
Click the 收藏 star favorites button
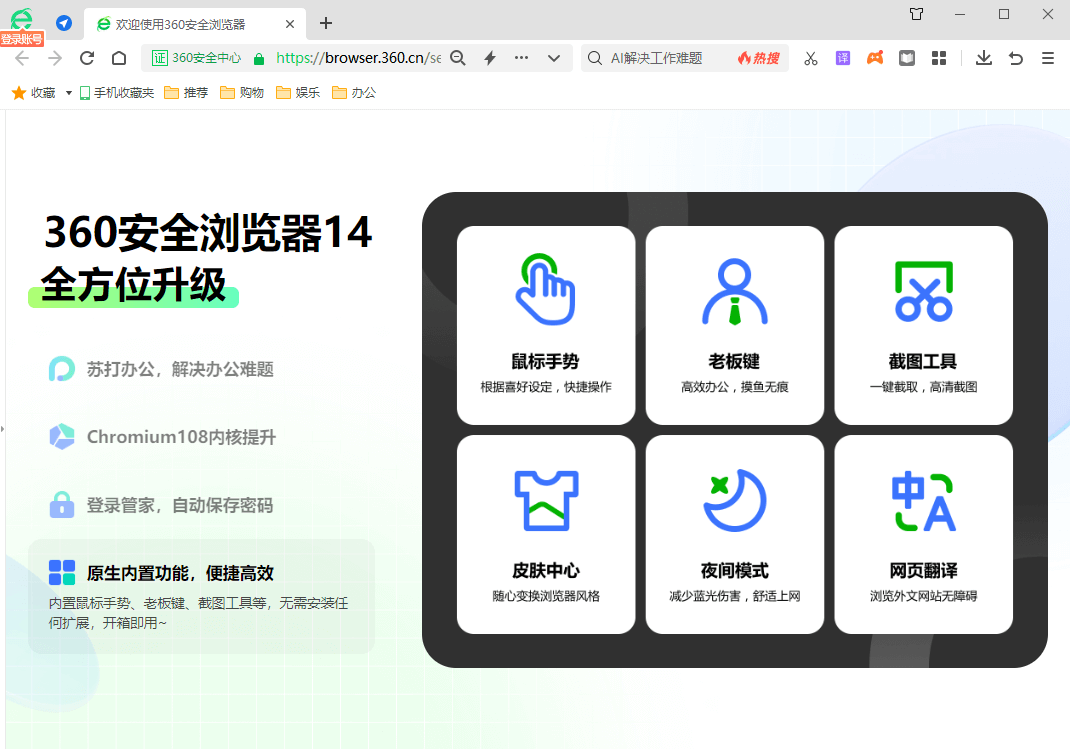[x=33, y=93]
